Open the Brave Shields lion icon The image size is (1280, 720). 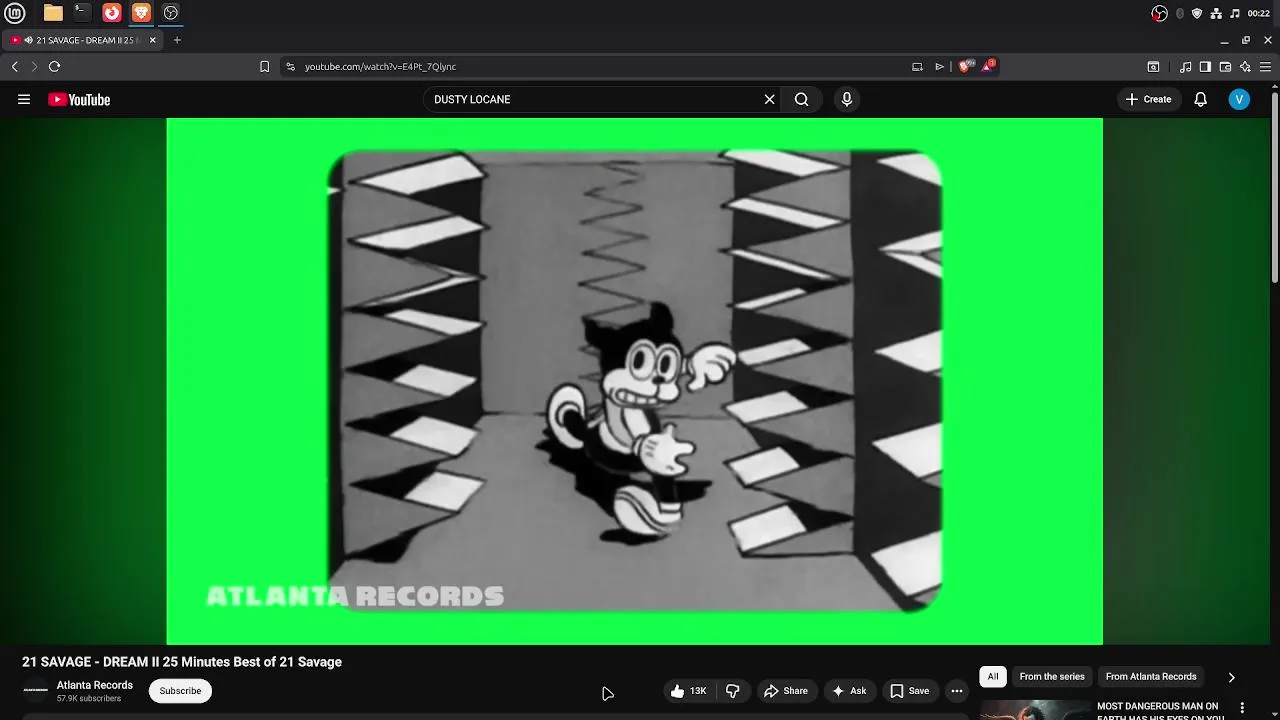click(x=964, y=66)
